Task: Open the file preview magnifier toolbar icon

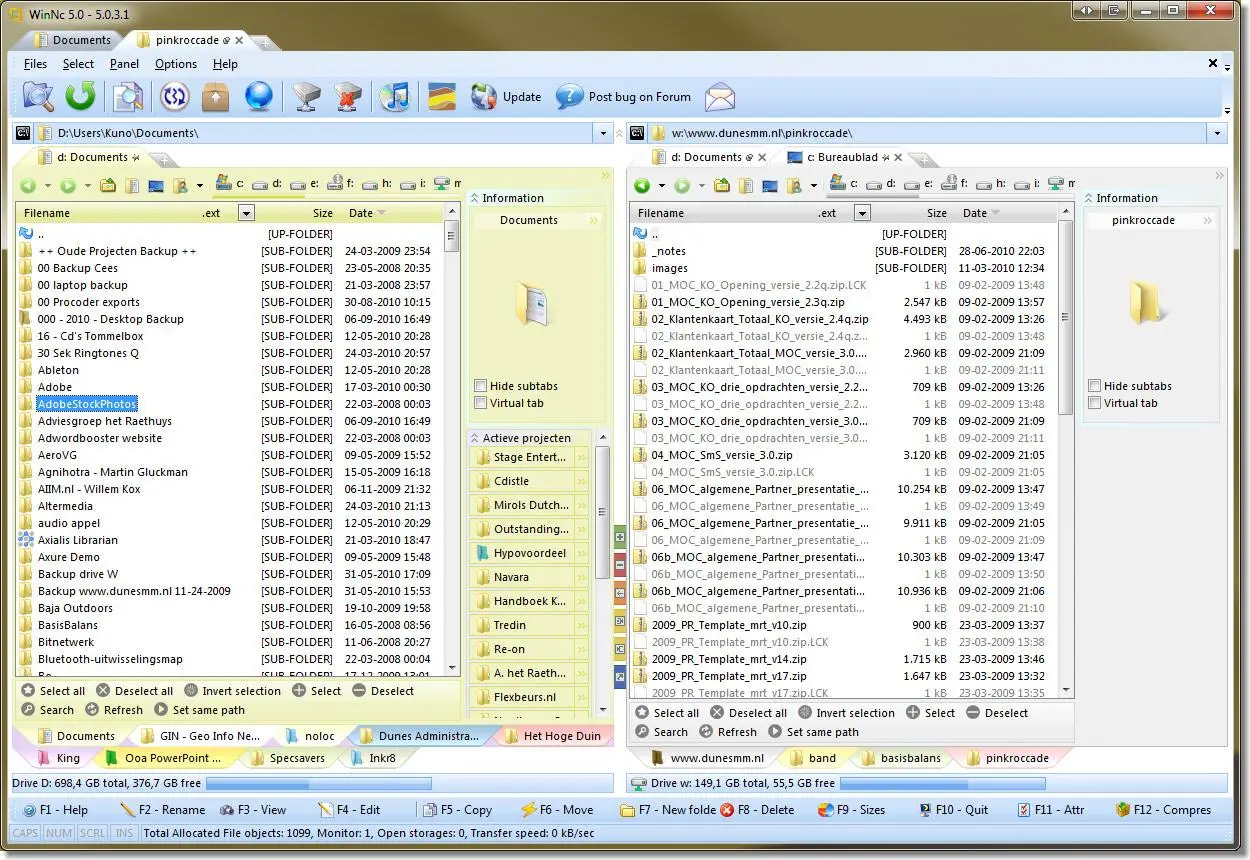Action: point(127,97)
